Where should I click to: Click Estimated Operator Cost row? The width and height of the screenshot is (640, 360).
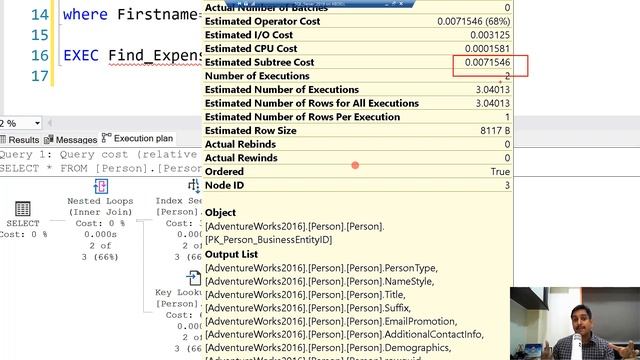(x=358, y=21)
